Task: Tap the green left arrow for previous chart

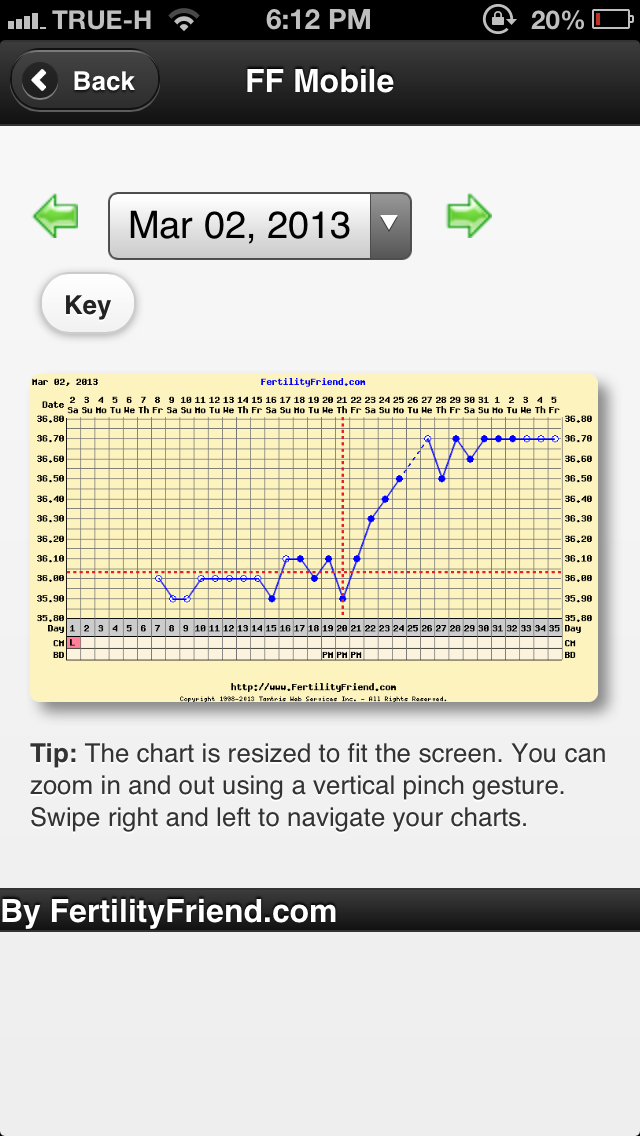Action: [56, 215]
